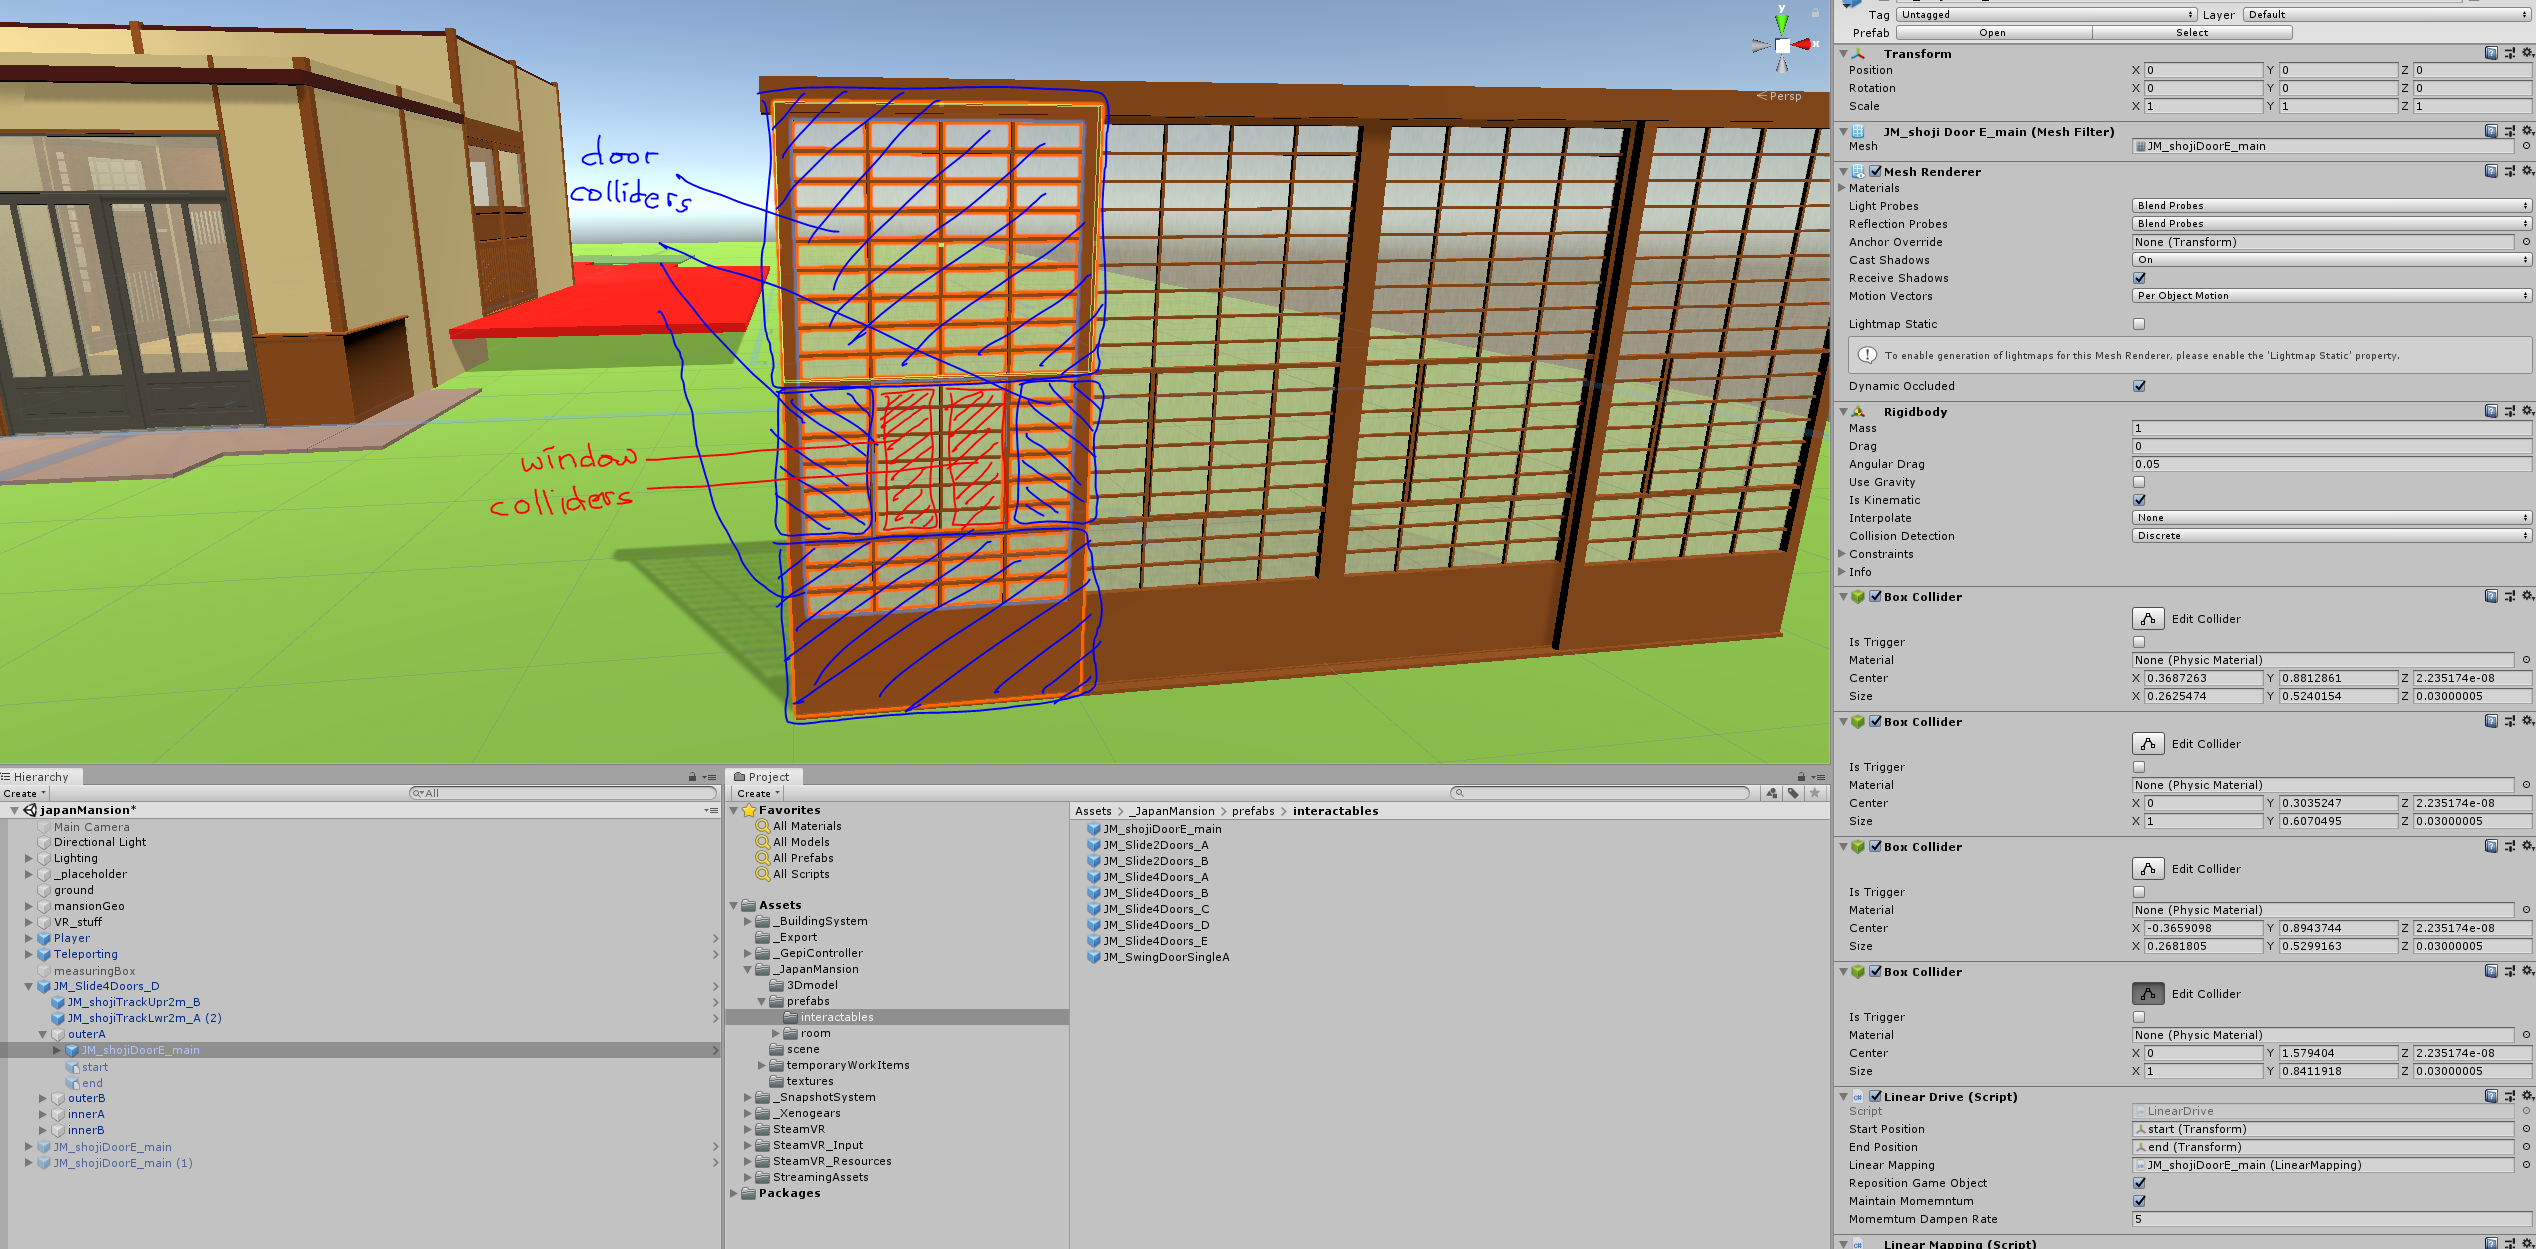Click the scene orientation gizmo cube

[x=1782, y=45]
